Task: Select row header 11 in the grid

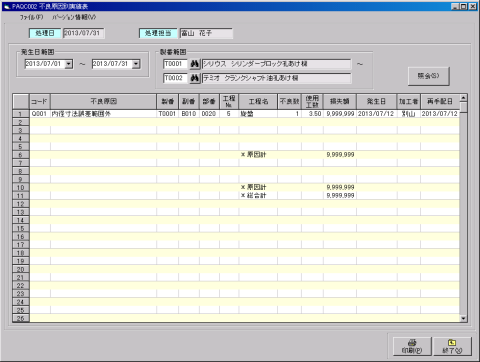Action: pyautogui.click(x=21, y=196)
